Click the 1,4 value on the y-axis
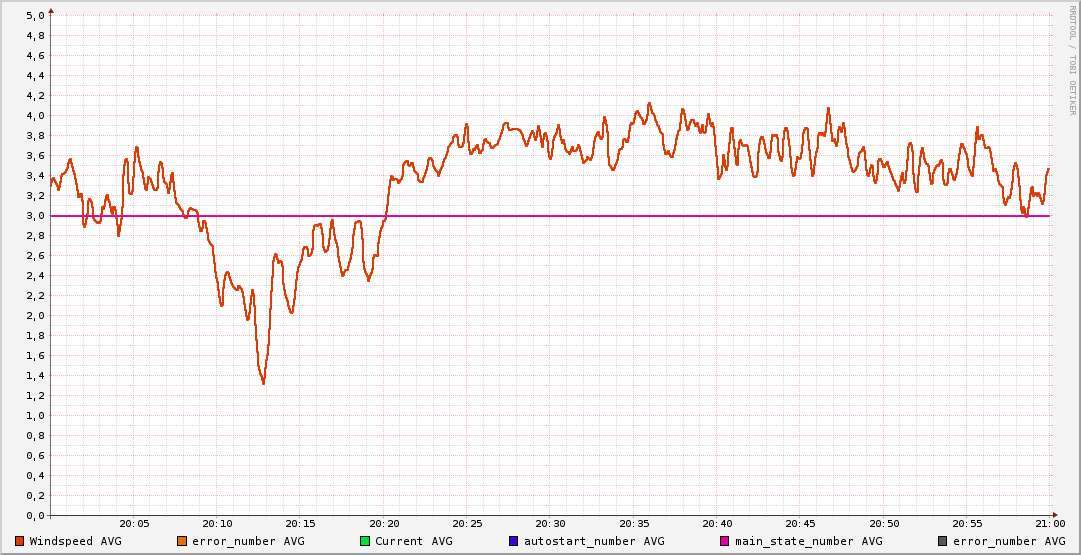The width and height of the screenshot is (1081, 555). [35, 376]
